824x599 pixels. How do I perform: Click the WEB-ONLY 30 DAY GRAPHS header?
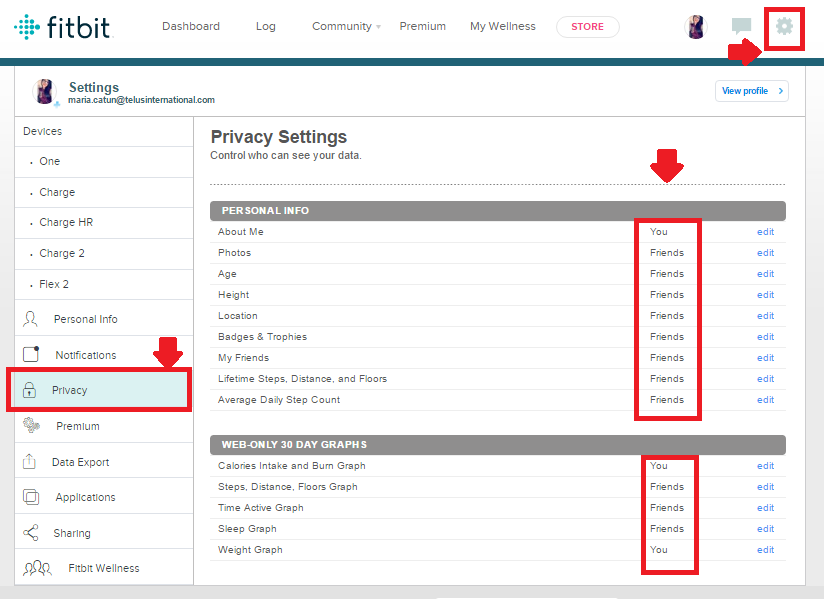pos(498,445)
